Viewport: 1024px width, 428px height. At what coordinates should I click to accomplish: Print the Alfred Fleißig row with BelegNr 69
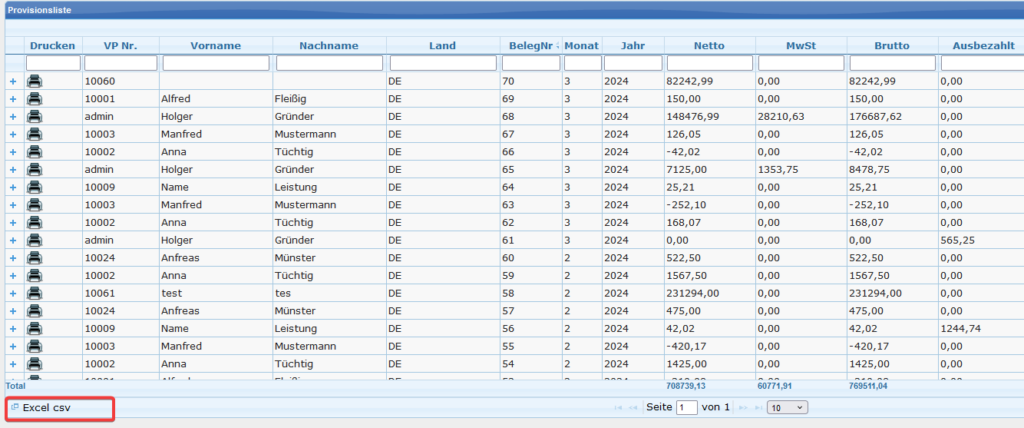tap(34, 99)
